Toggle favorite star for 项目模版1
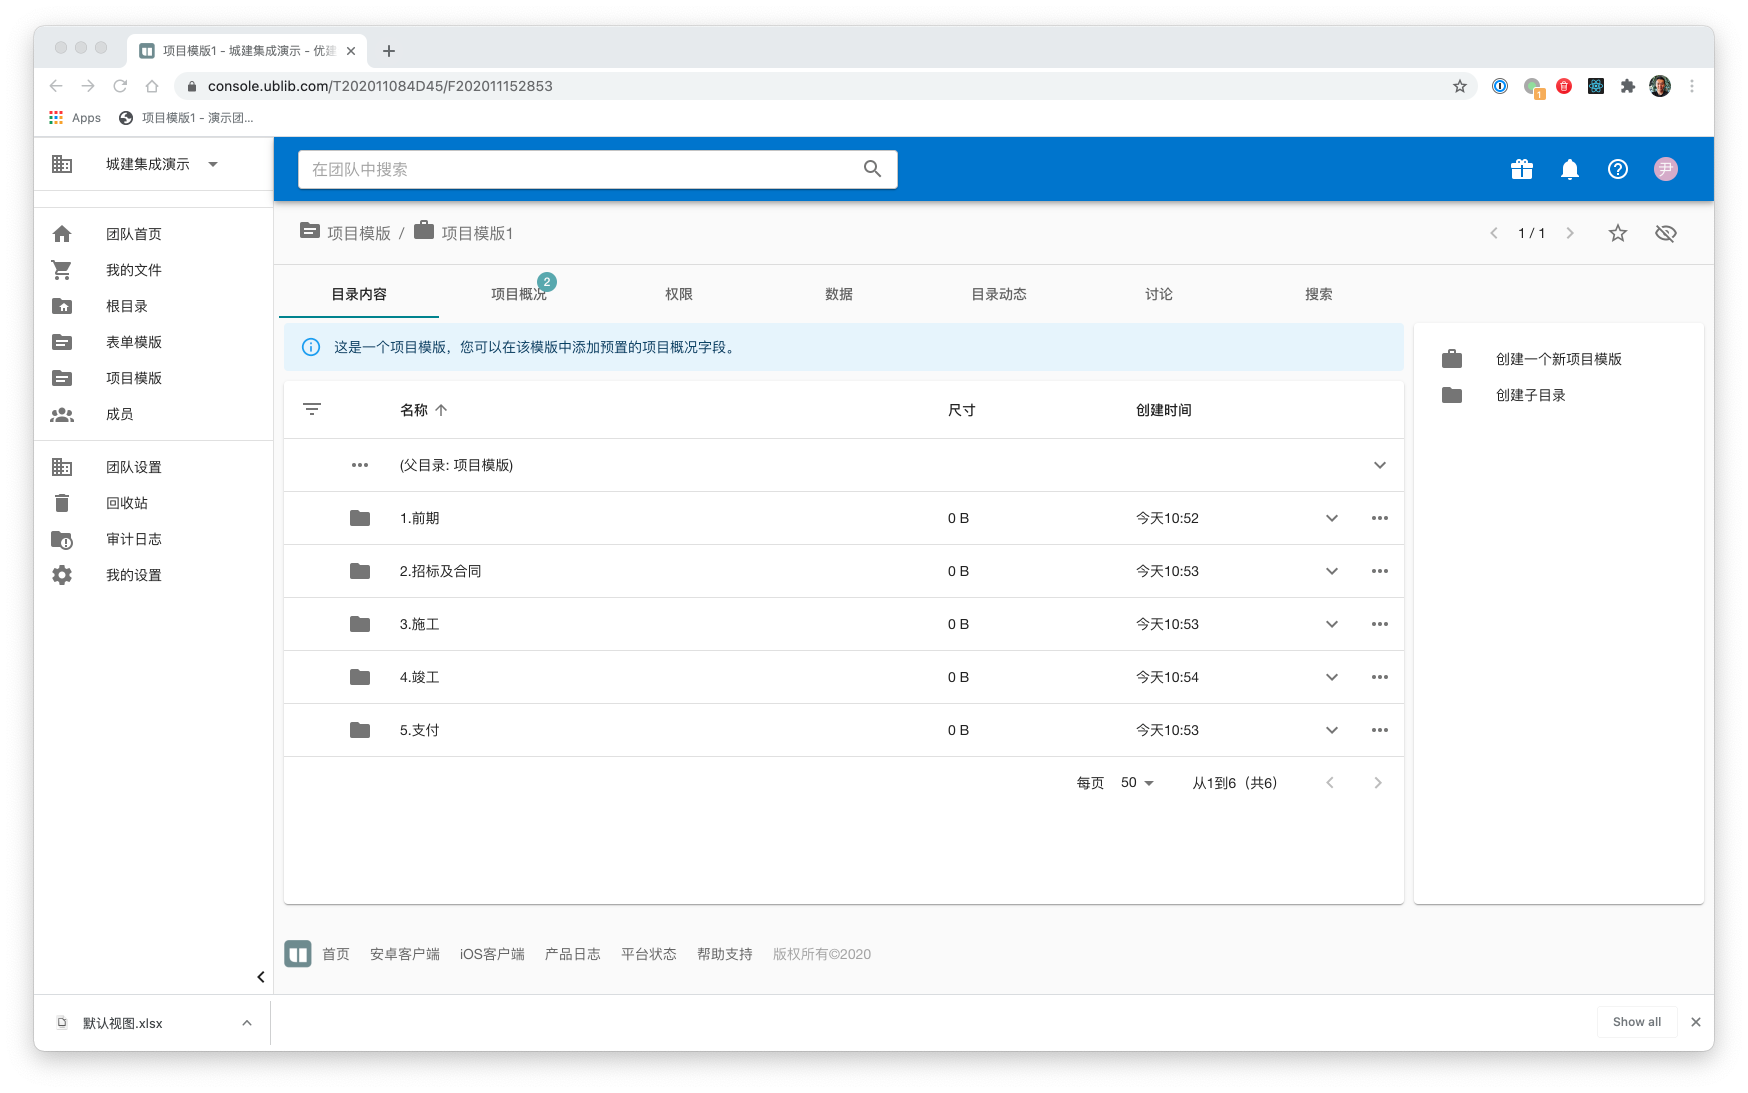The height and width of the screenshot is (1093, 1748). [1617, 233]
